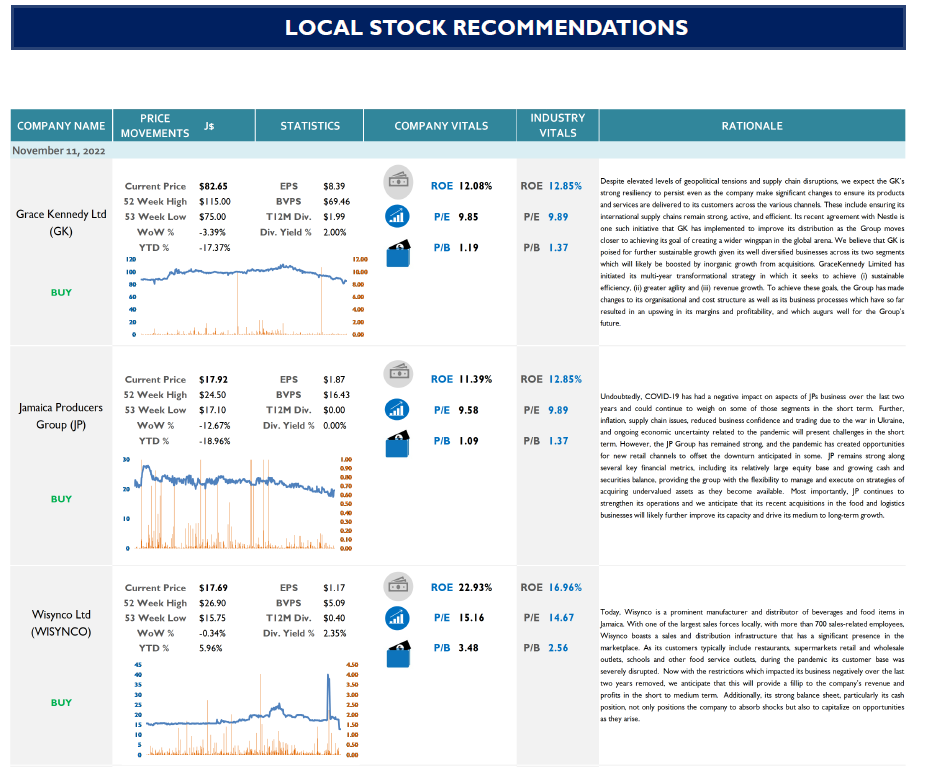The width and height of the screenshot is (931, 767).
Task: Click Grace Kennedy YTD value -17.37%
Action: click(214, 248)
